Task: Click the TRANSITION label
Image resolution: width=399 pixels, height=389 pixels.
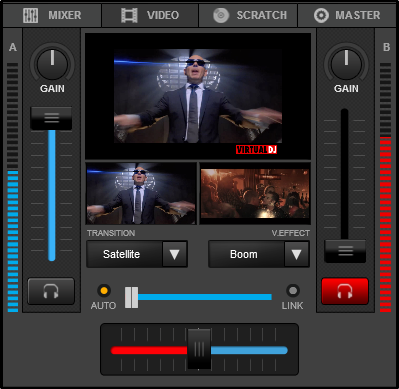Action: 111,233
